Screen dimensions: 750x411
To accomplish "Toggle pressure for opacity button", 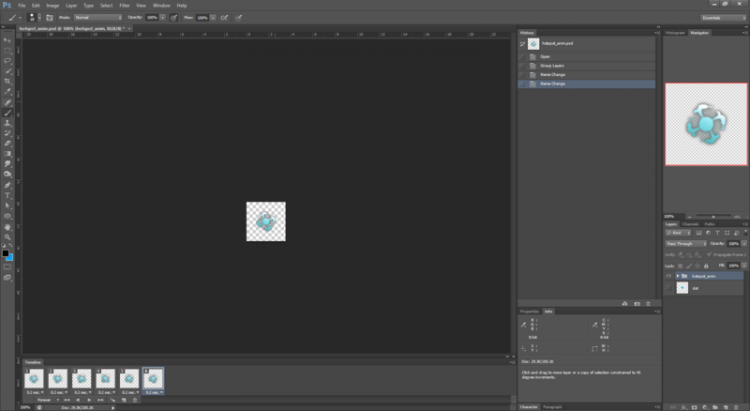I will [x=176, y=17].
